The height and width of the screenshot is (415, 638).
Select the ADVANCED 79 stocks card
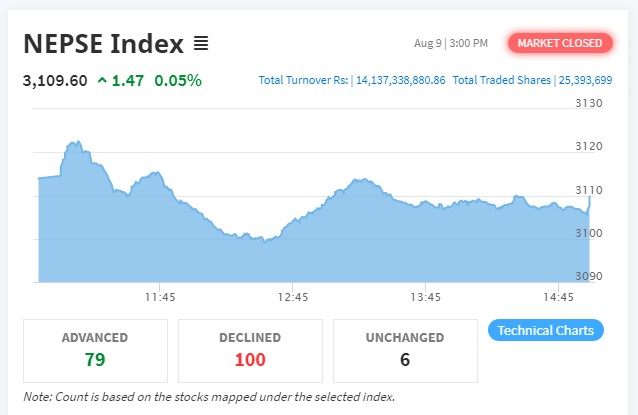click(x=95, y=349)
